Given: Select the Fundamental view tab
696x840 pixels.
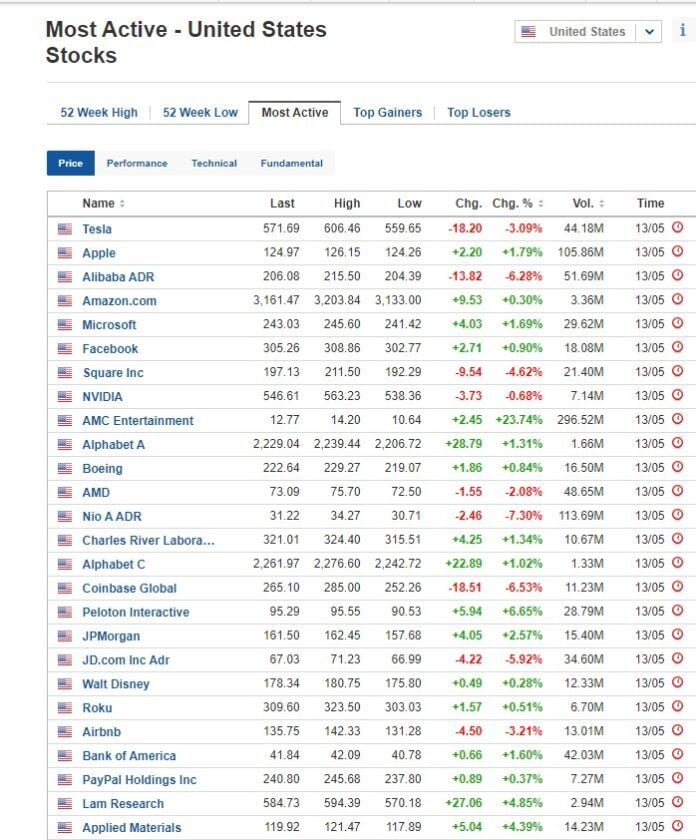Looking at the screenshot, I should coord(291,163).
